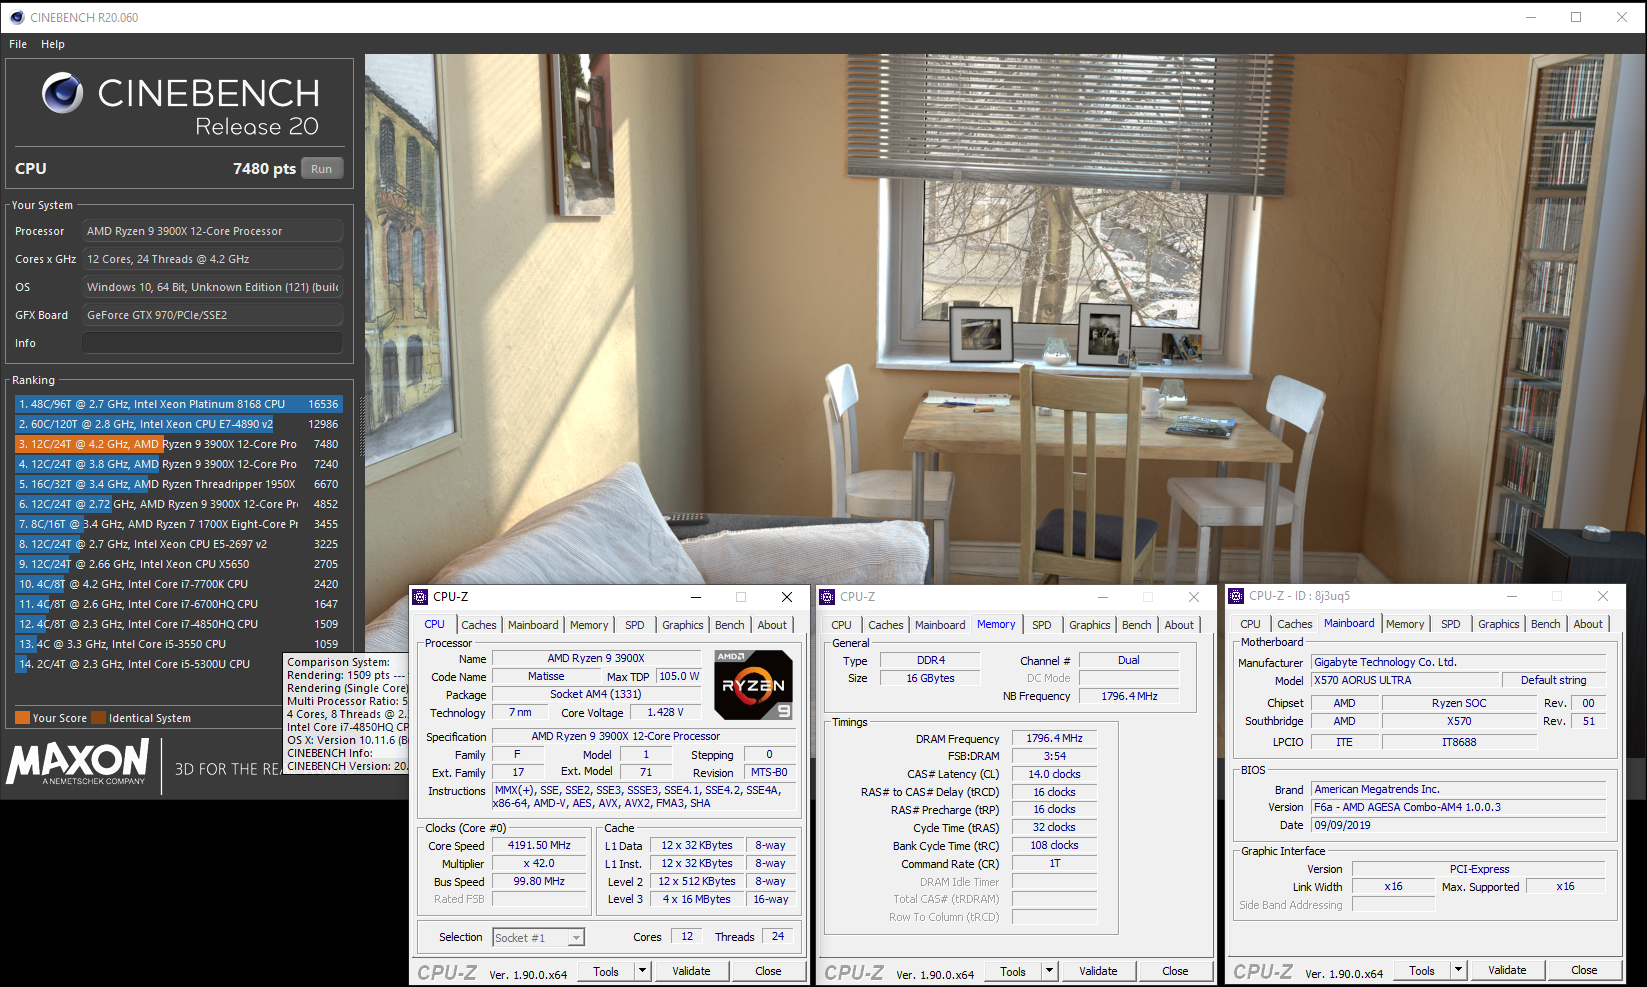Select ranking row Ryzen 7 1700X Eight-Core

coord(179,524)
